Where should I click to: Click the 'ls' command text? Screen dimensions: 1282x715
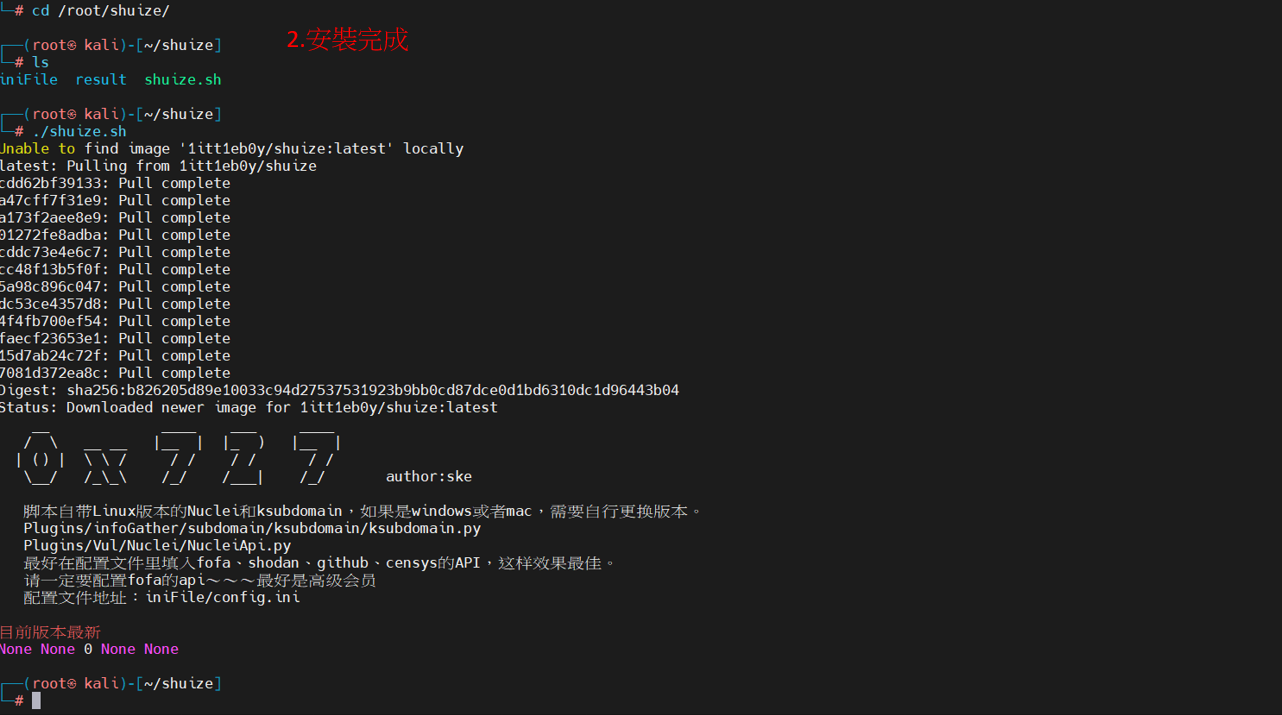[x=40, y=62]
